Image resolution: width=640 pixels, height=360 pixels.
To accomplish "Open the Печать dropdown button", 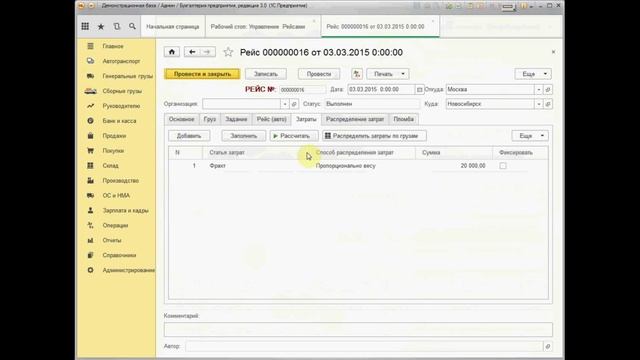I will click(387, 74).
